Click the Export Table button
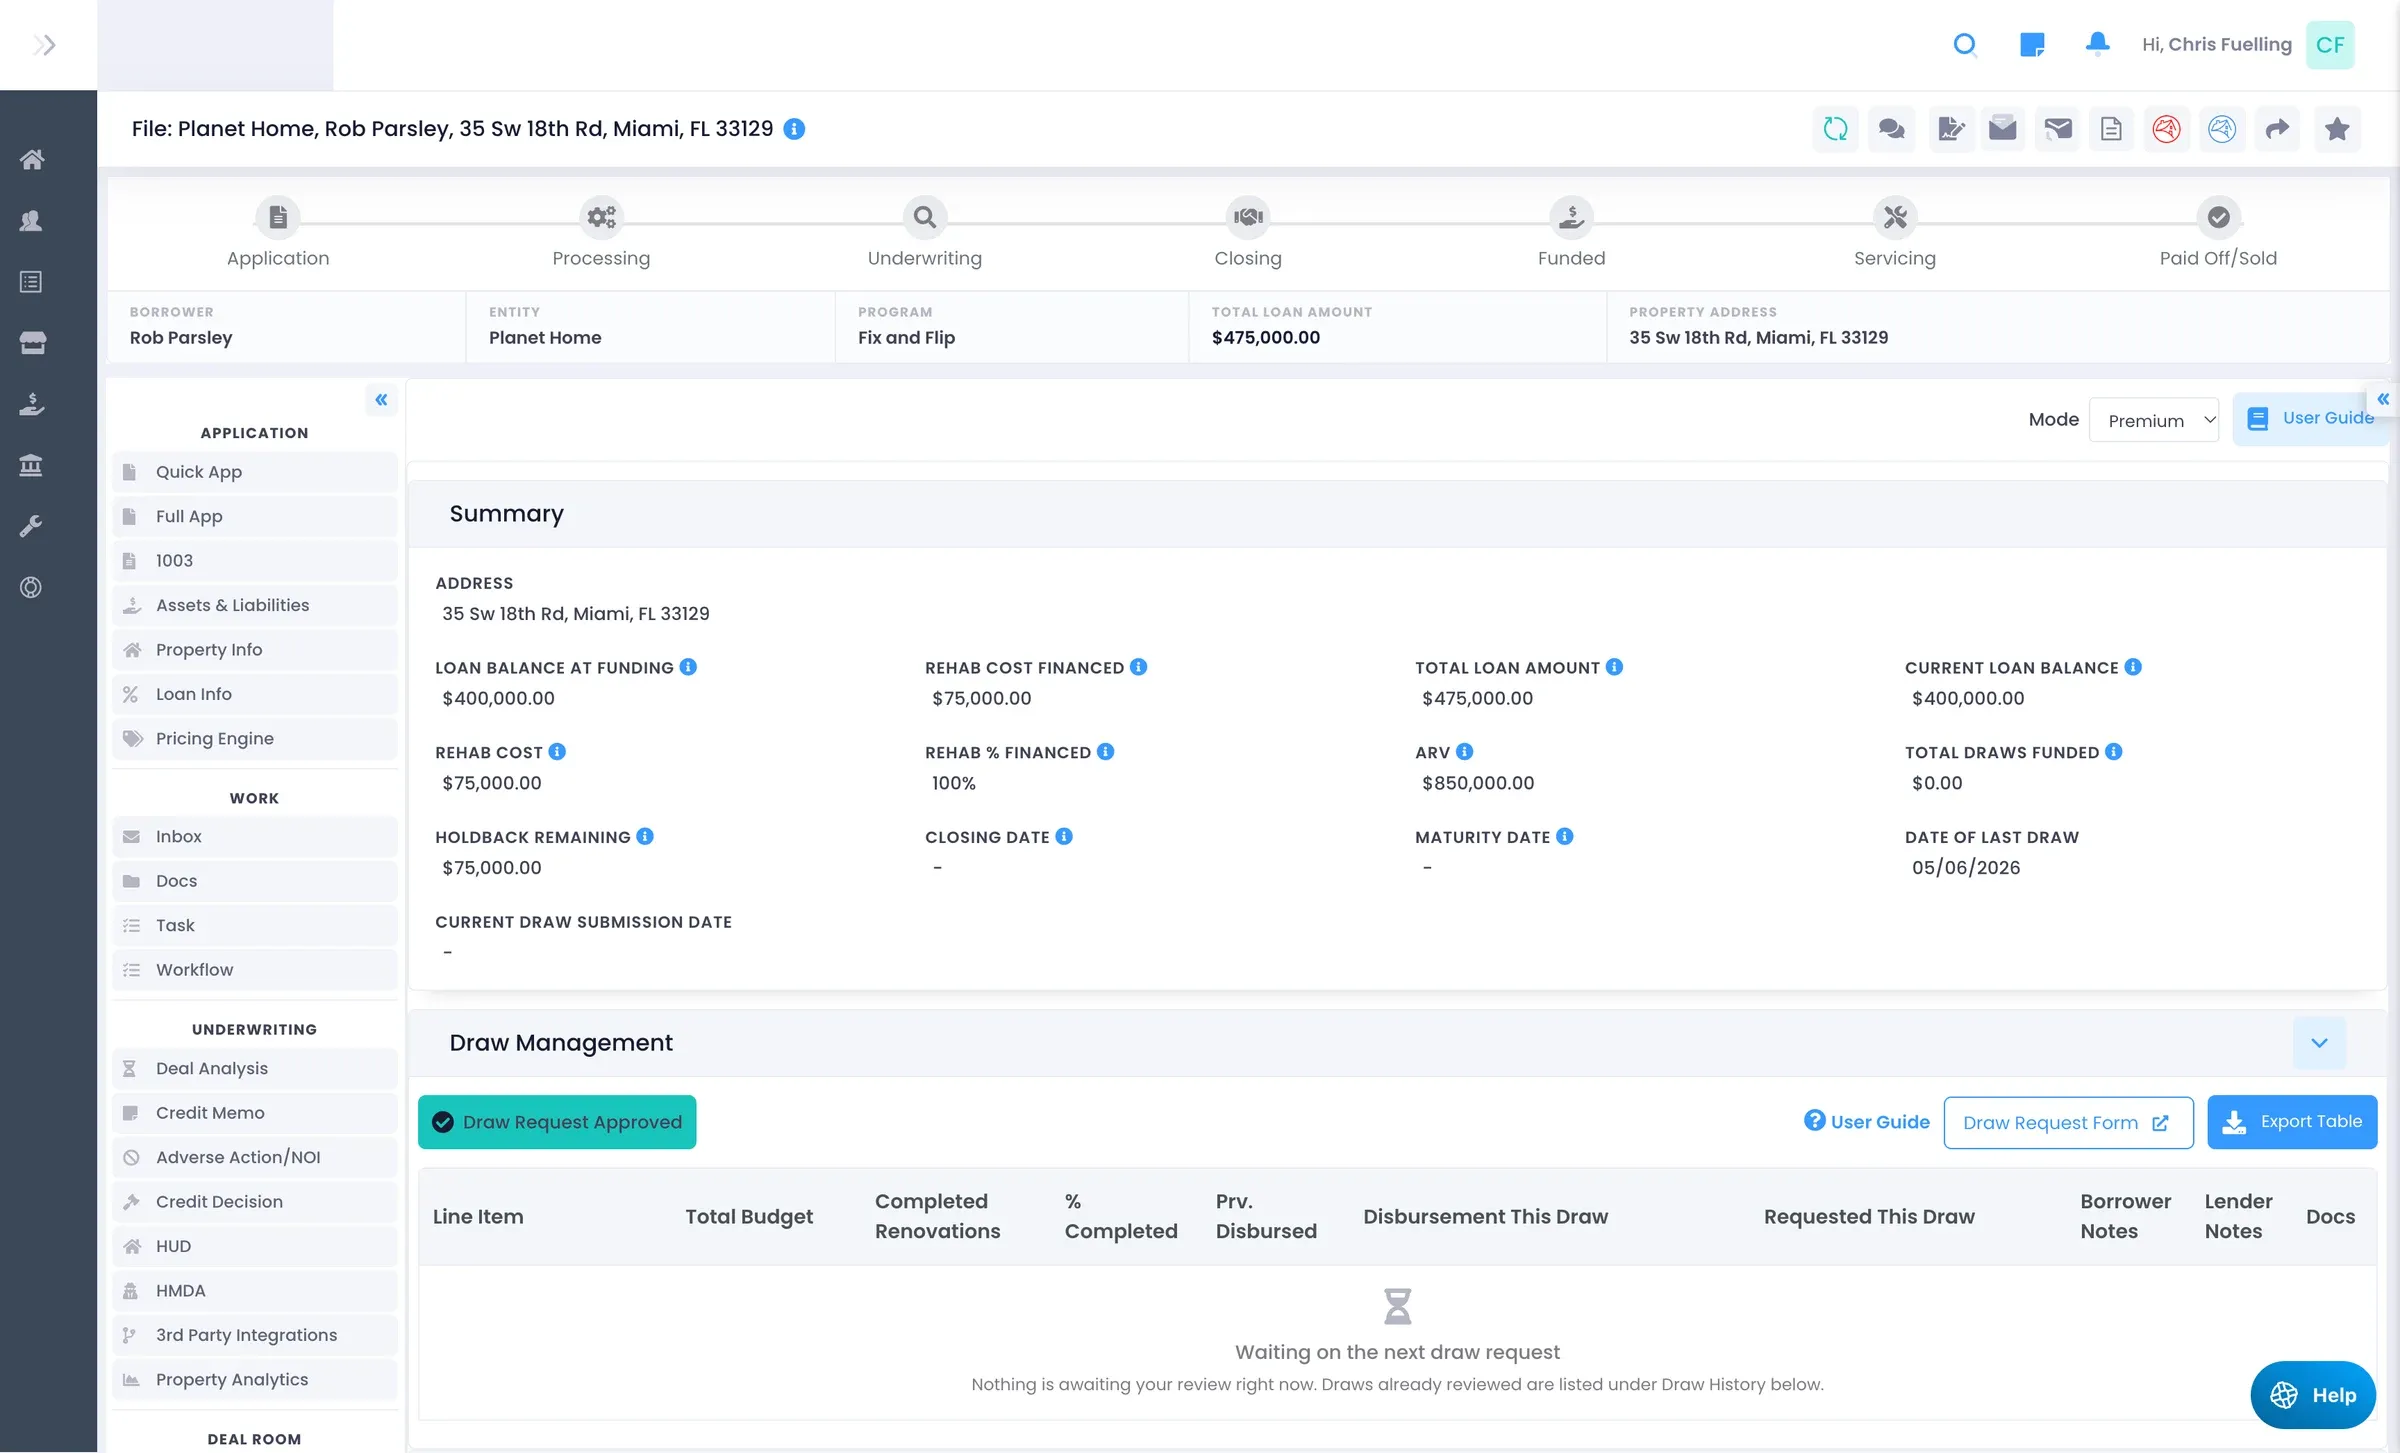The width and height of the screenshot is (2400, 1453). [x=2292, y=1122]
